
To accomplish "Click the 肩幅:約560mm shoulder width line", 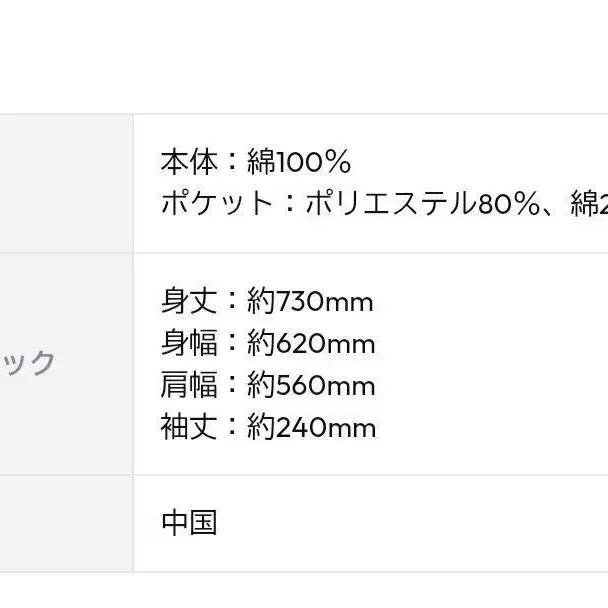I will [x=268, y=385].
